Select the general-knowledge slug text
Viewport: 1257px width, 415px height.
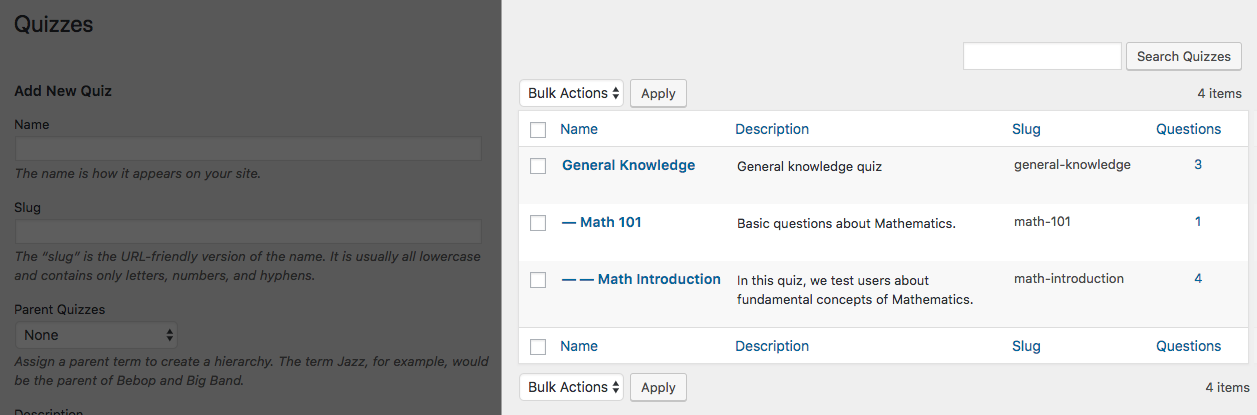(x=1072, y=165)
